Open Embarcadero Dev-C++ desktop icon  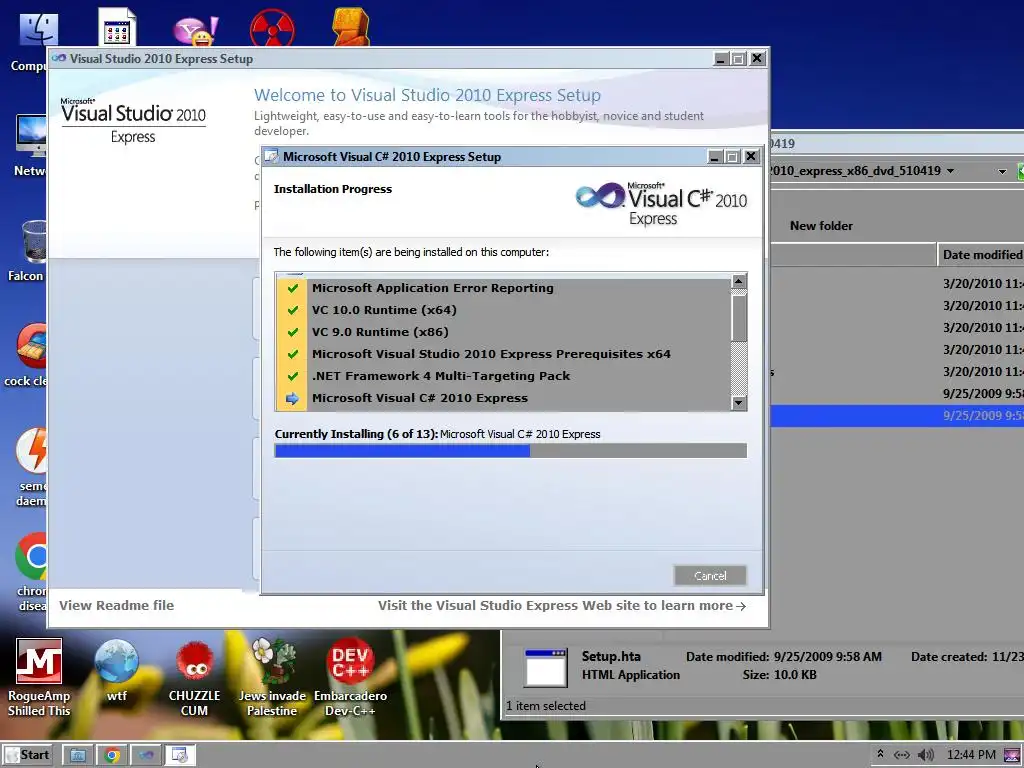click(x=350, y=677)
